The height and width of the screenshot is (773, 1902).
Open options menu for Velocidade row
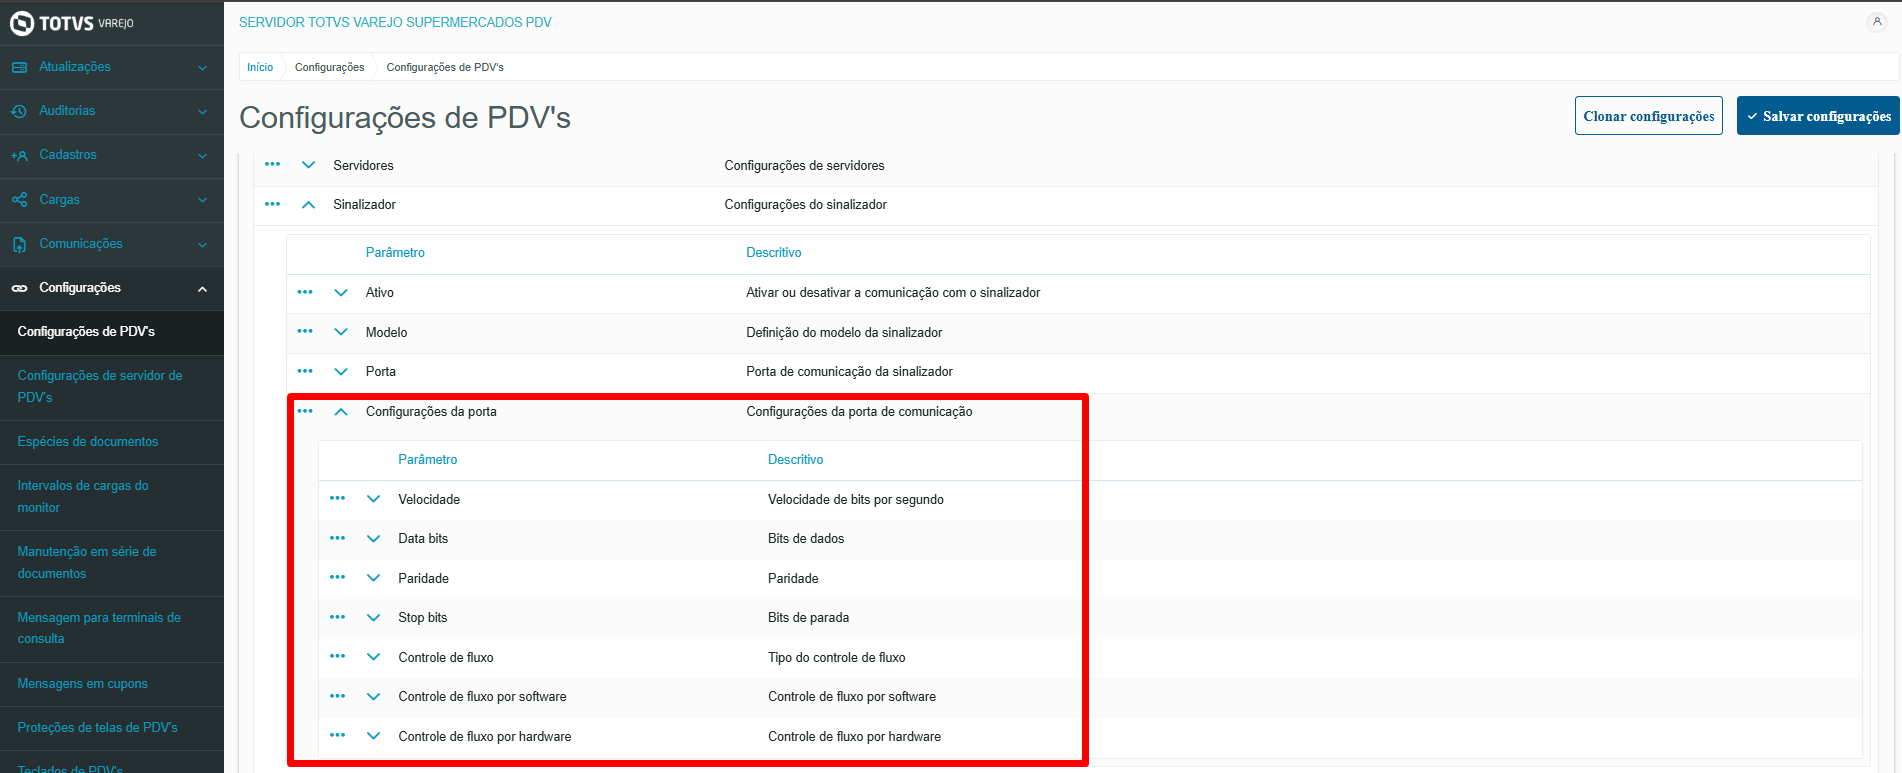[338, 498]
